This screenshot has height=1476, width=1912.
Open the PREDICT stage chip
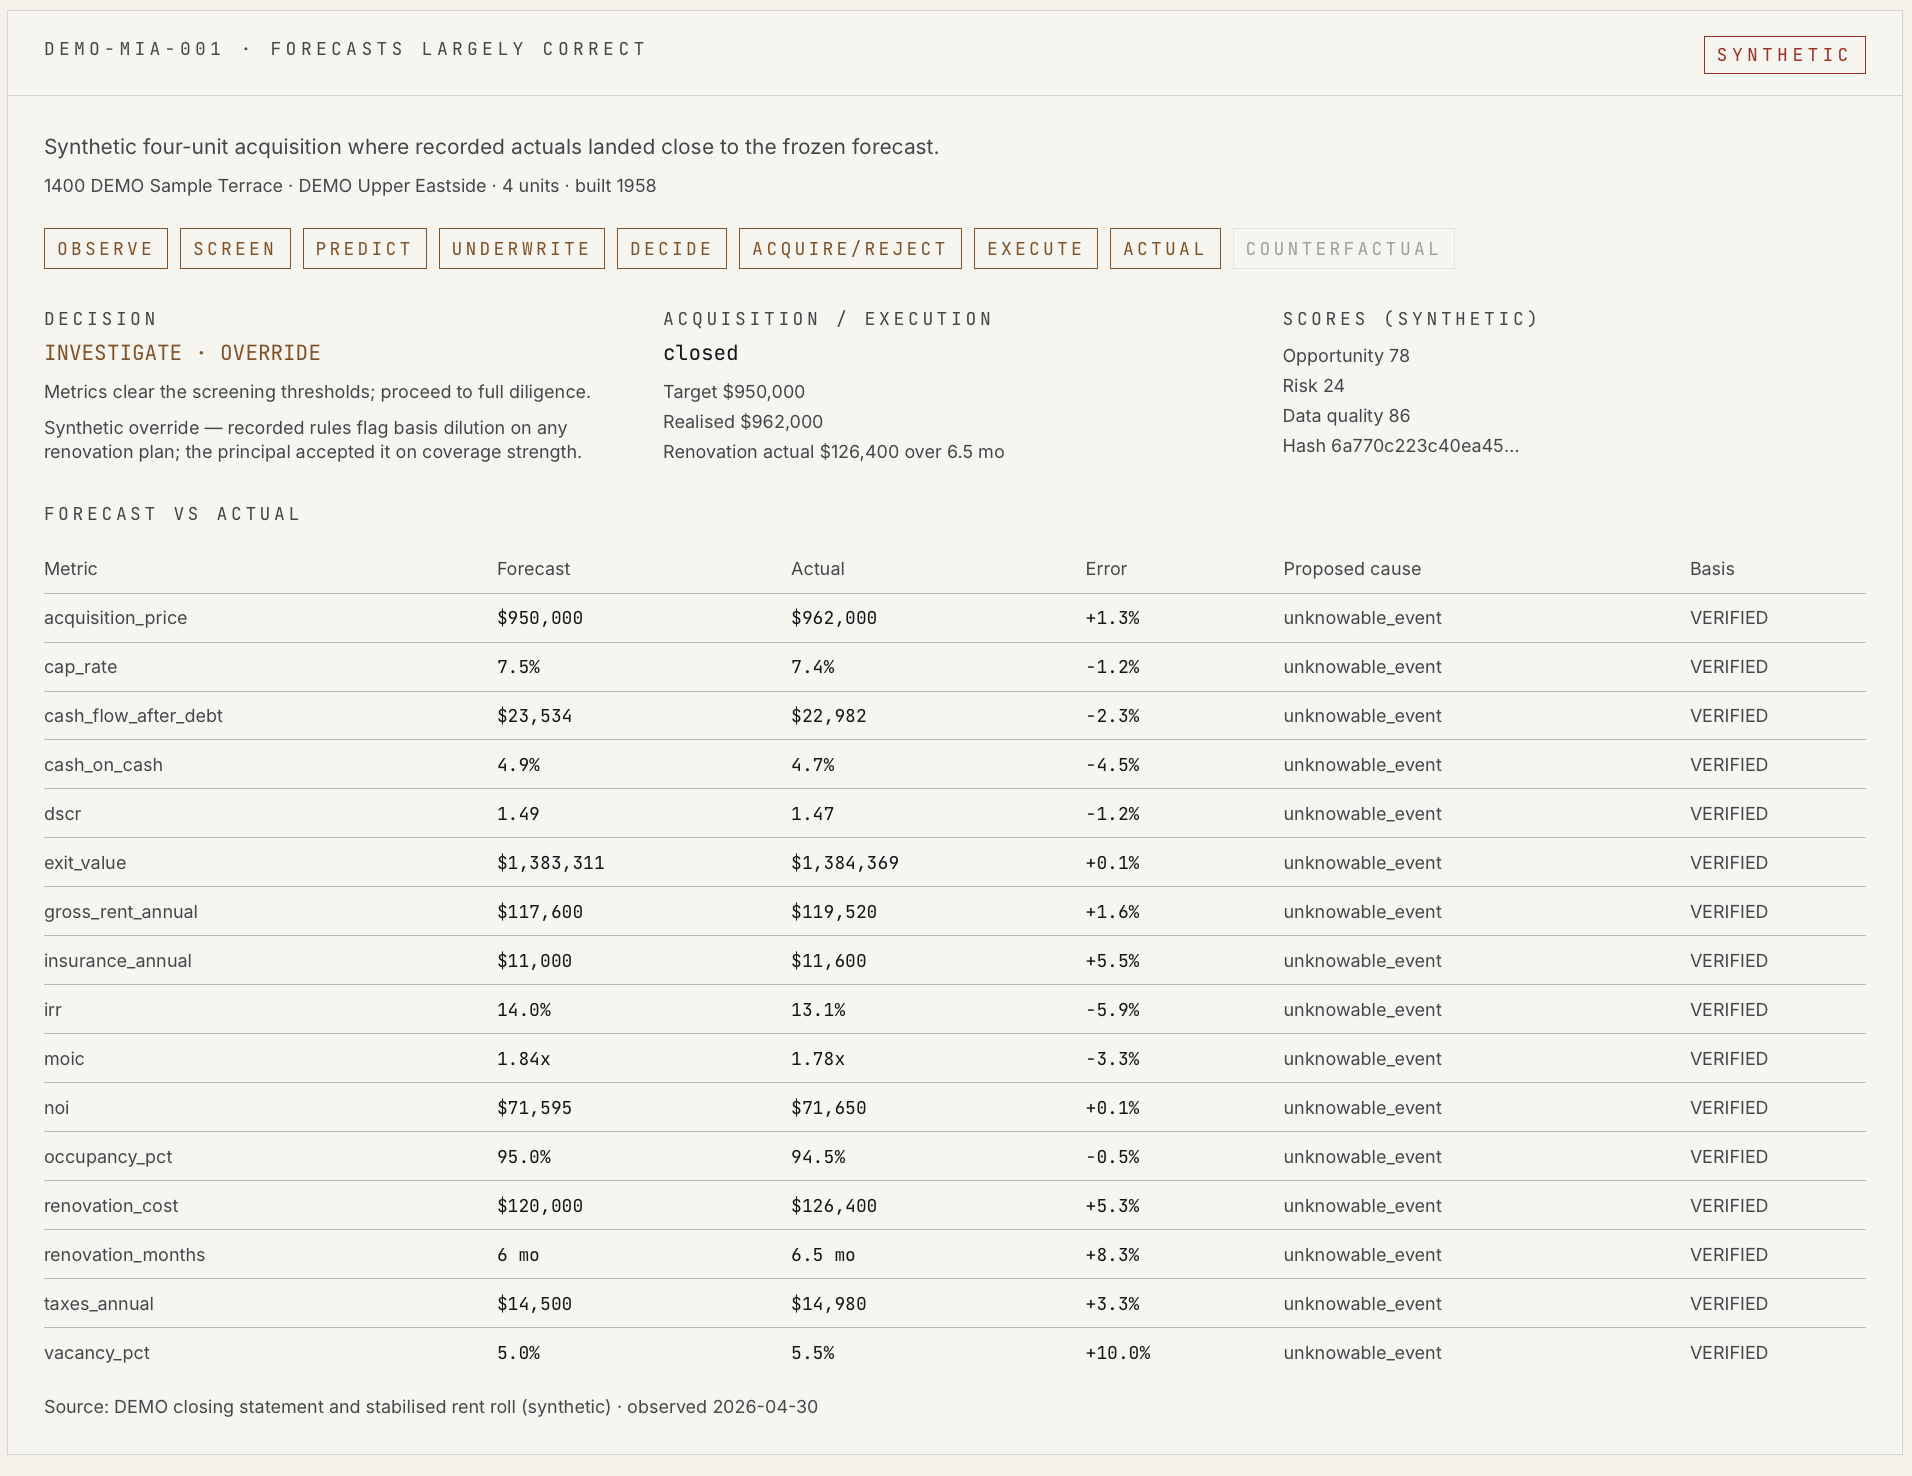point(364,249)
